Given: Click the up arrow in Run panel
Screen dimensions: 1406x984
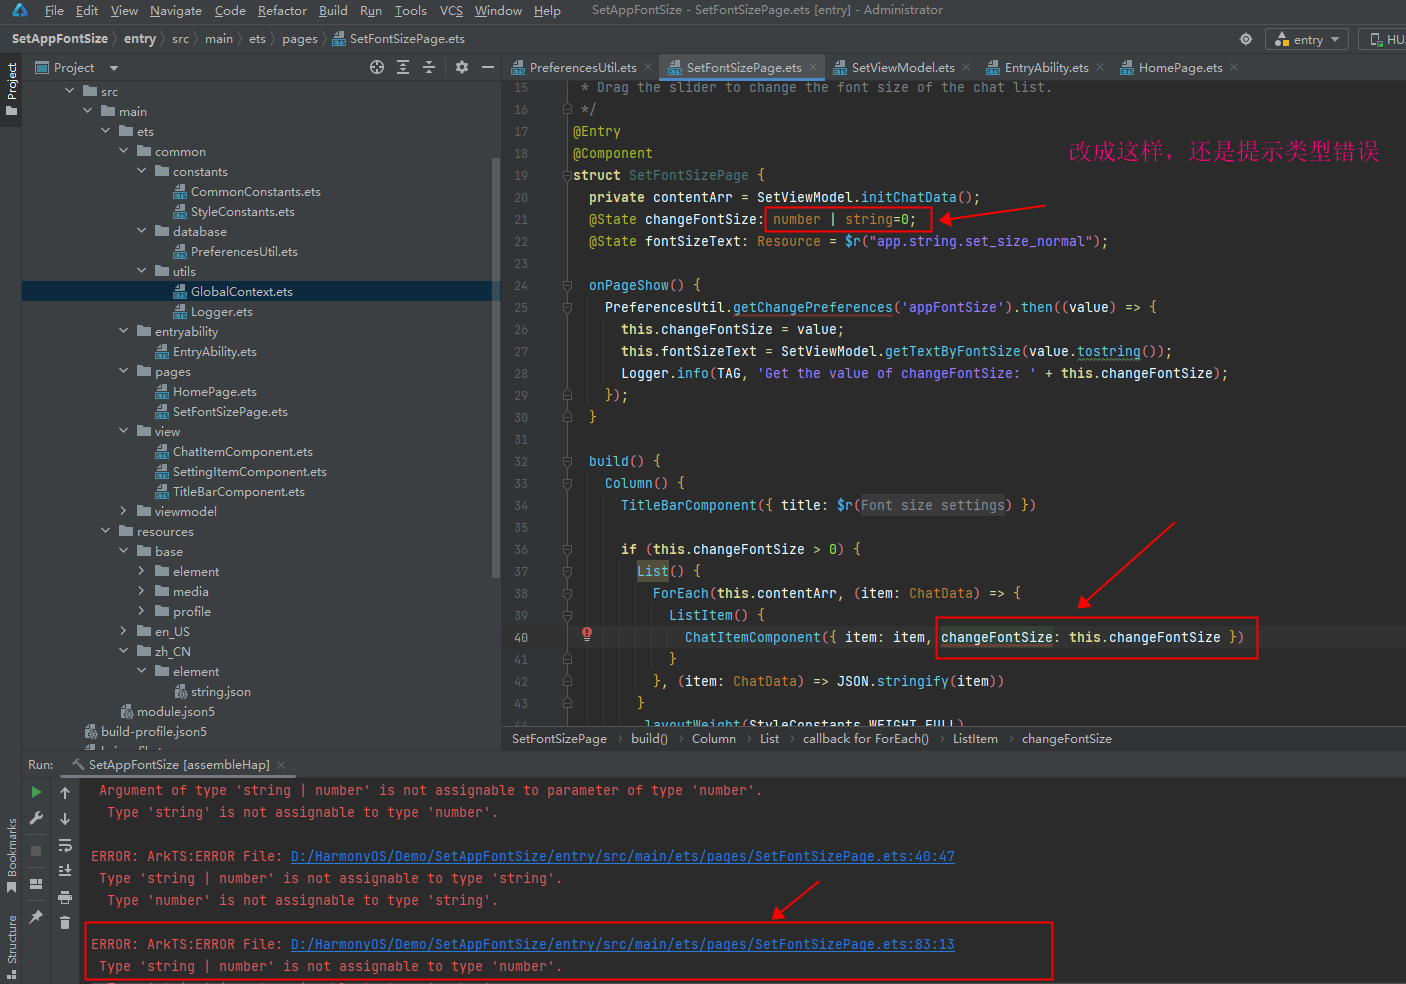Looking at the screenshot, I should [65, 793].
